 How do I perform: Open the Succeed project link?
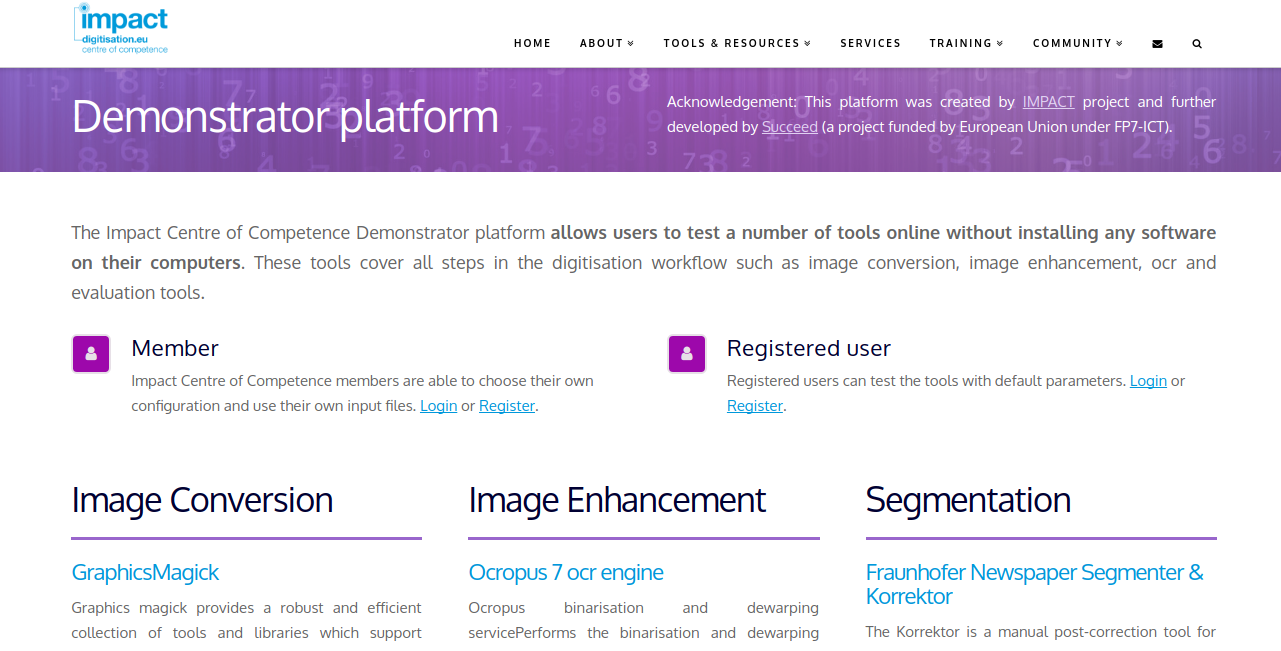click(x=789, y=127)
